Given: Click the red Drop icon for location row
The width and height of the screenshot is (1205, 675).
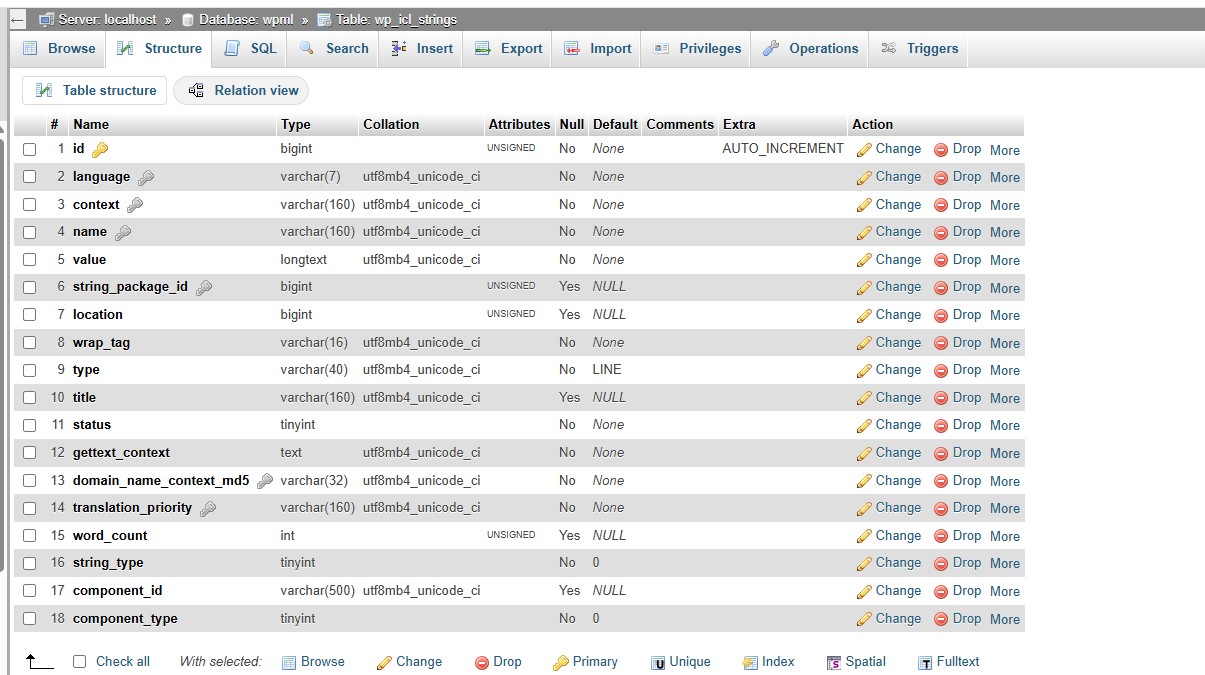Looking at the screenshot, I should 941,315.
